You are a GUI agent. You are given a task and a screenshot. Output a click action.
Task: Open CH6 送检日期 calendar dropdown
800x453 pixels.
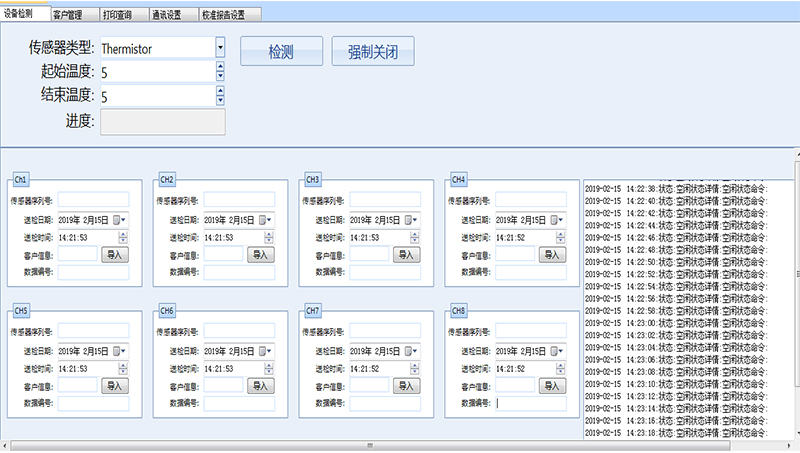point(266,351)
